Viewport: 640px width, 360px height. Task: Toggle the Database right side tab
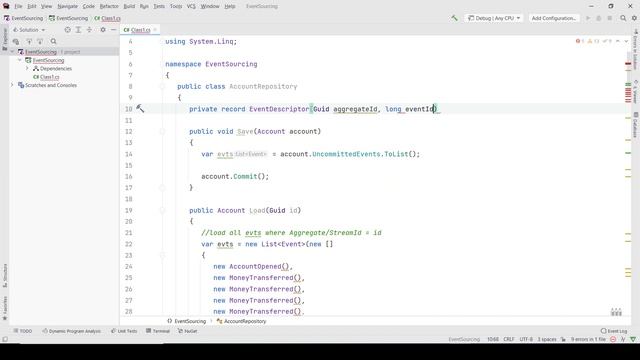[636, 125]
